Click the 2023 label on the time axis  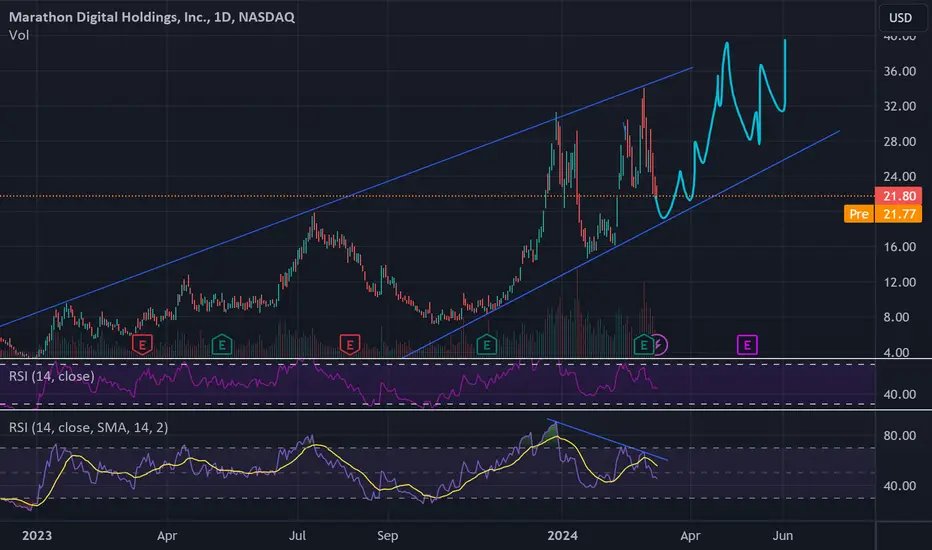(x=37, y=536)
